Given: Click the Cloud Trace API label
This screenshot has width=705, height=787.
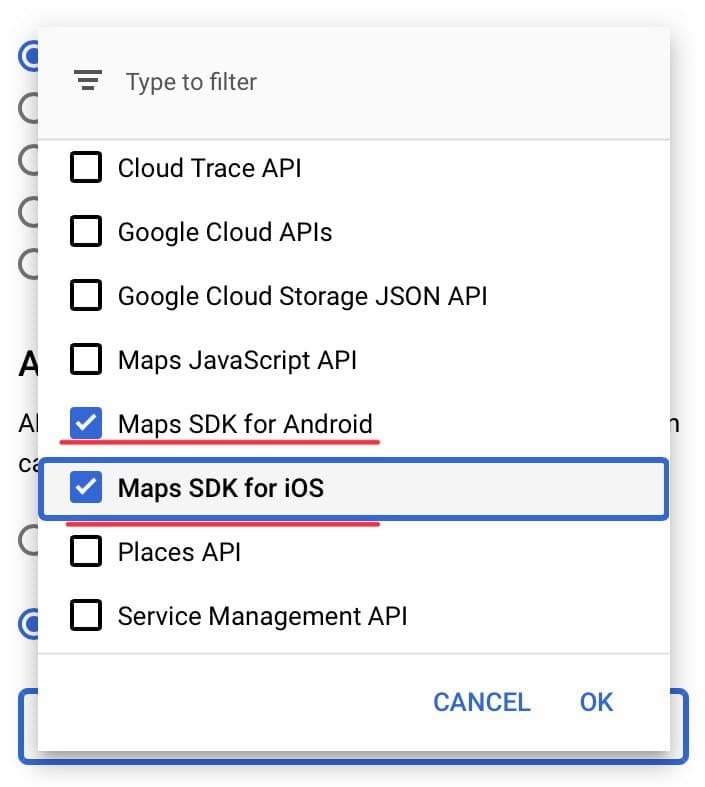Looking at the screenshot, I should coord(209,168).
